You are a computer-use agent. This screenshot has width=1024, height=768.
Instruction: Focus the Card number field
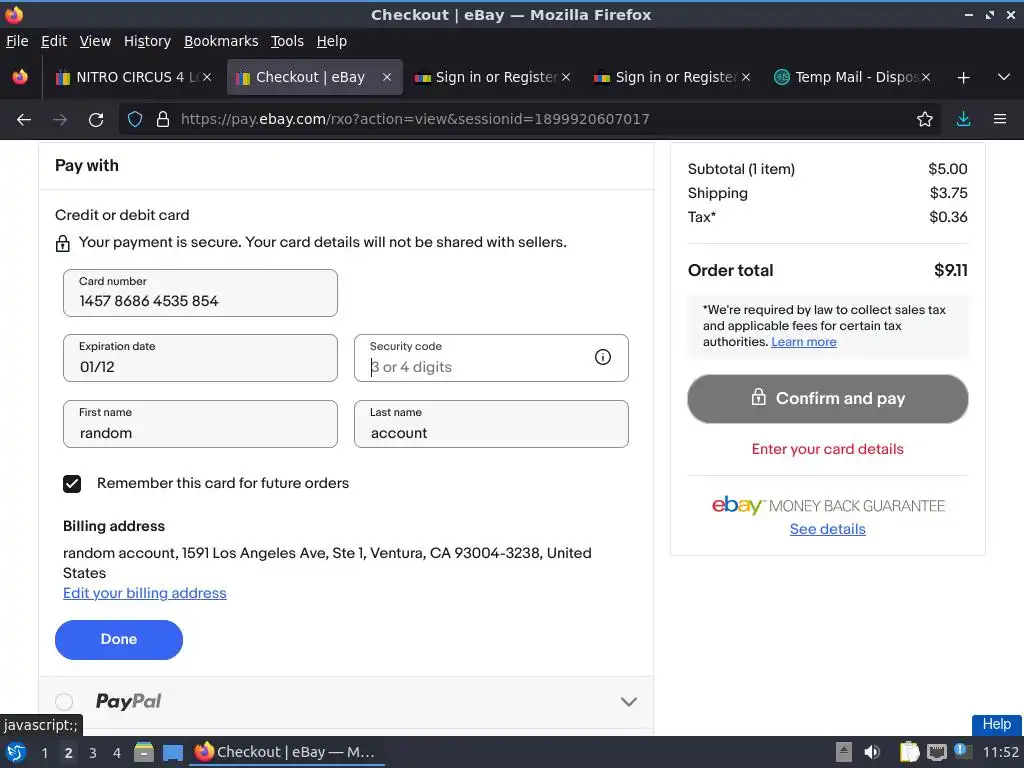click(x=200, y=293)
